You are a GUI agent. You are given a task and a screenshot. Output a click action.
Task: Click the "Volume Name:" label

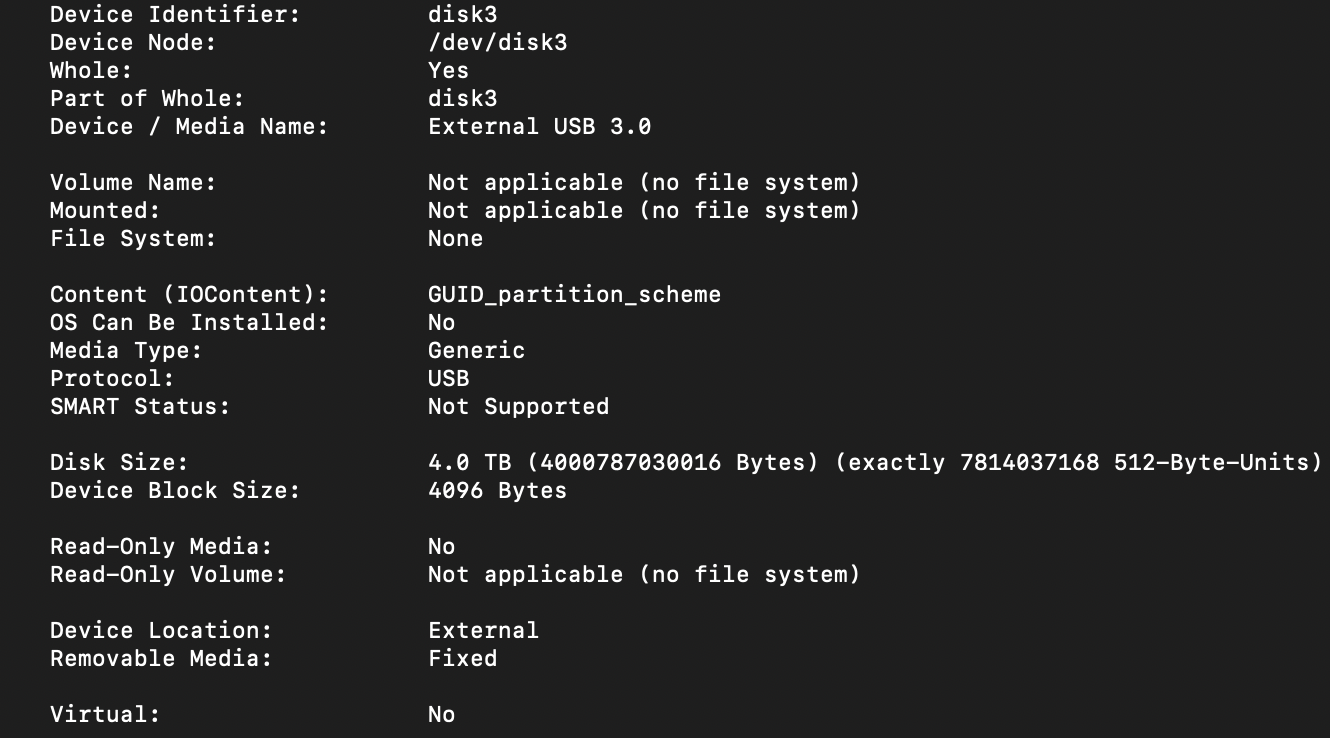tap(133, 183)
